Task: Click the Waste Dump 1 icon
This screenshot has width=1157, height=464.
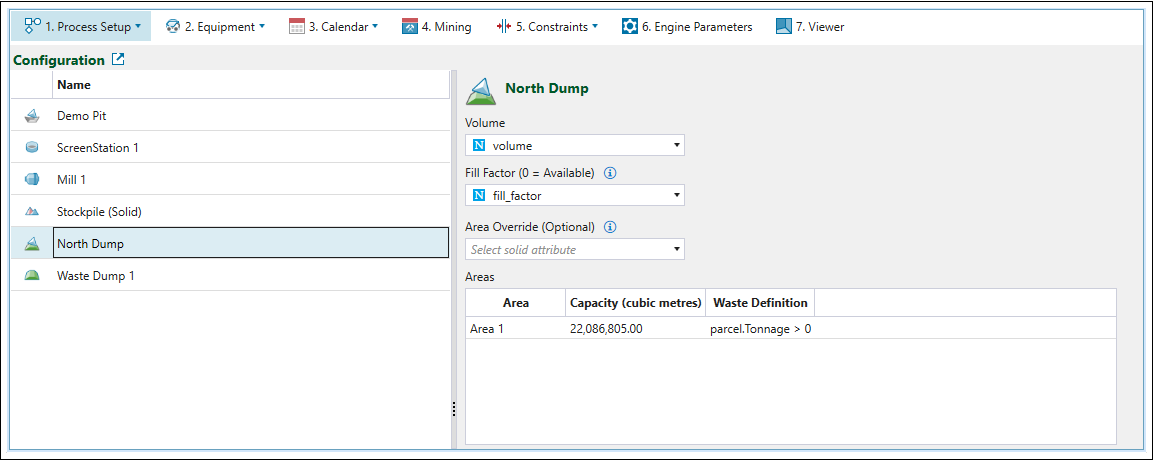Action: (x=32, y=276)
